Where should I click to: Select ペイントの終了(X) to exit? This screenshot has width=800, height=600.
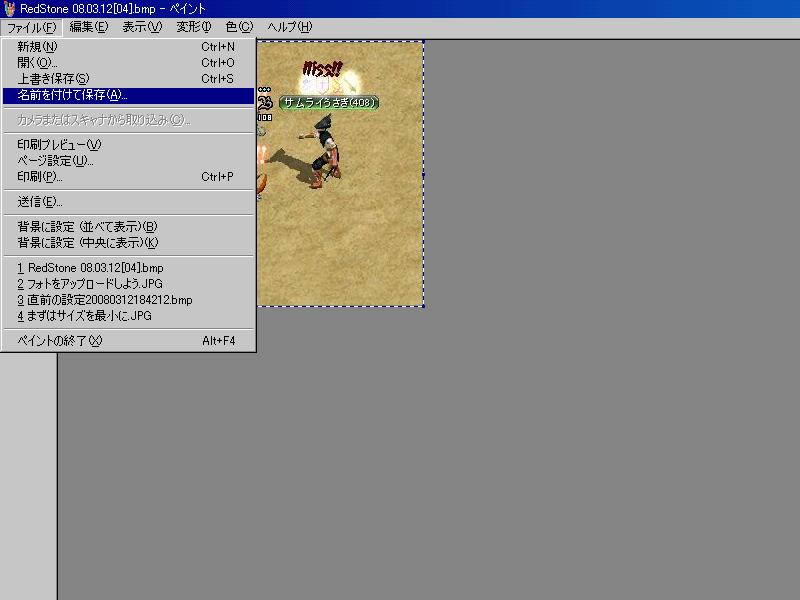pos(129,341)
